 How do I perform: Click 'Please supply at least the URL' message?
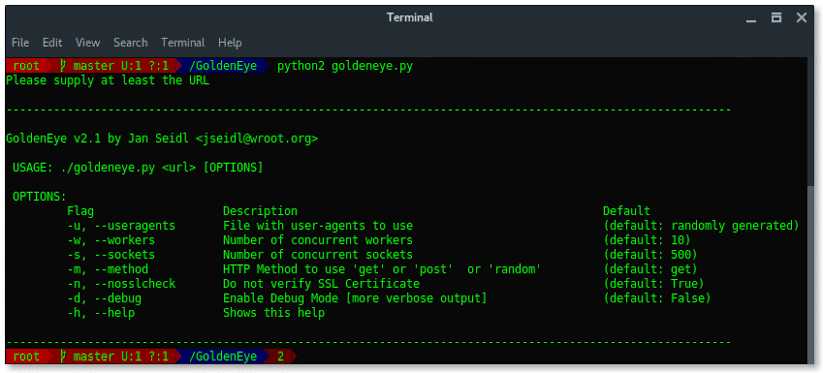(x=108, y=81)
